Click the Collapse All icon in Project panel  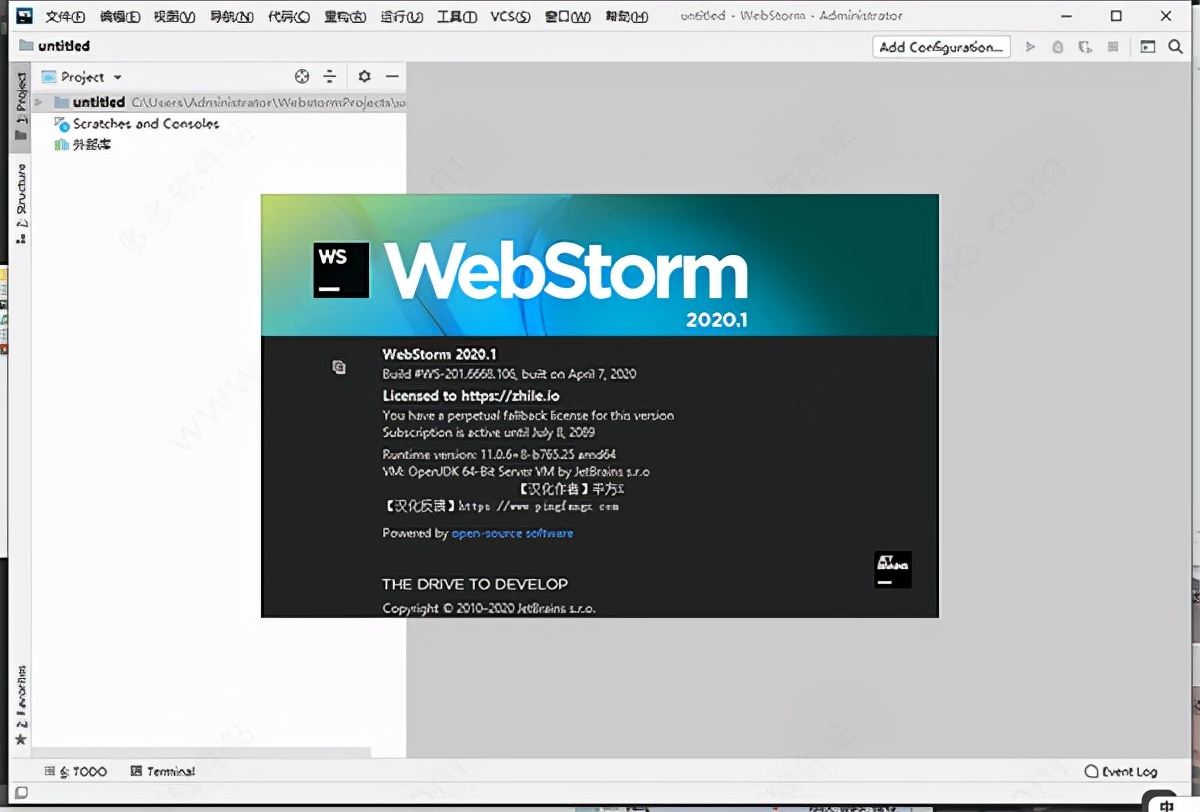click(330, 77)
